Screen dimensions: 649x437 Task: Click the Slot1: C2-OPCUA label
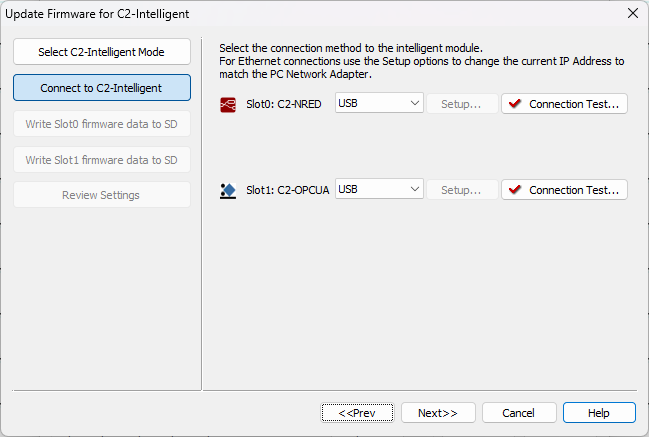289,190
